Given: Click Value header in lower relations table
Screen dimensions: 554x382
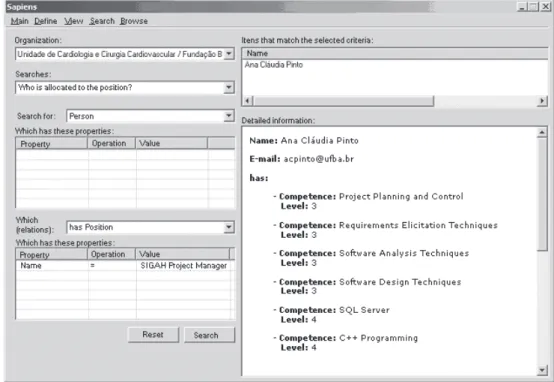Looking at the screenshot, I should [183, 254].
